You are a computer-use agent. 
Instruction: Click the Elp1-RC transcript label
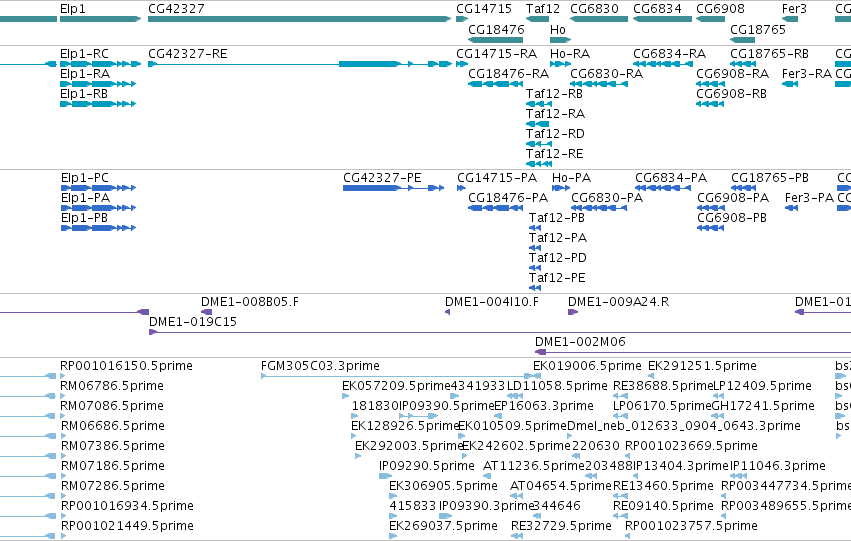84,54
